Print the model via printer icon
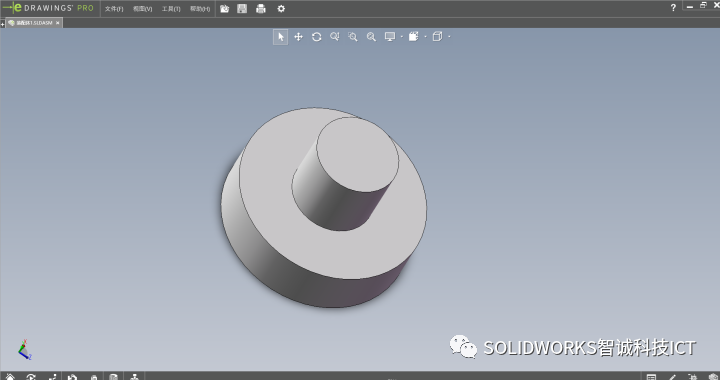The height and width of the screenshot is (380, 720). click(261, 9)
